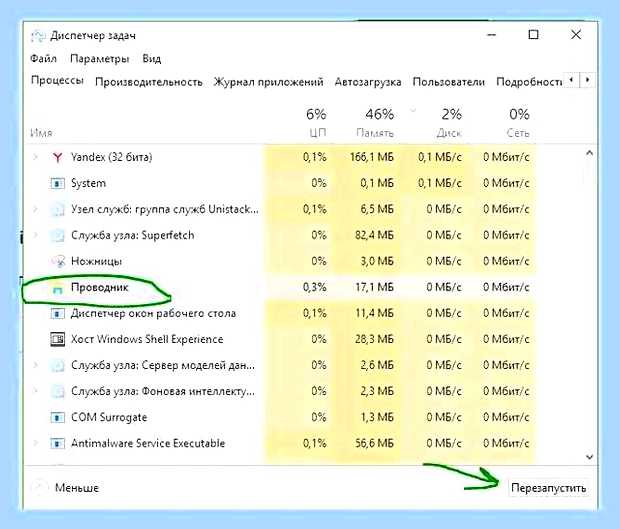Click COM Surrogate memory value 1,3 МБ
Image resolution: width=620 pixels, height=529 pixels.
pos(377,418)
